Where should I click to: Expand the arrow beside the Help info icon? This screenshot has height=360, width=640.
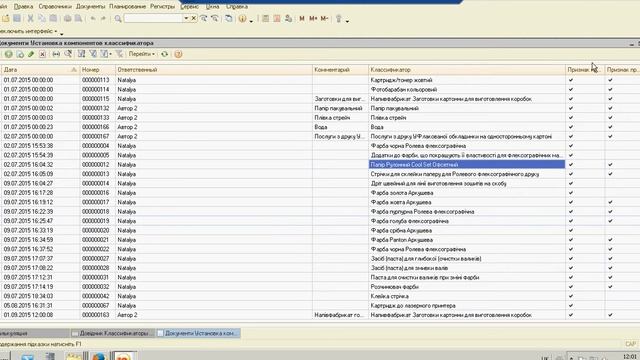251,20
